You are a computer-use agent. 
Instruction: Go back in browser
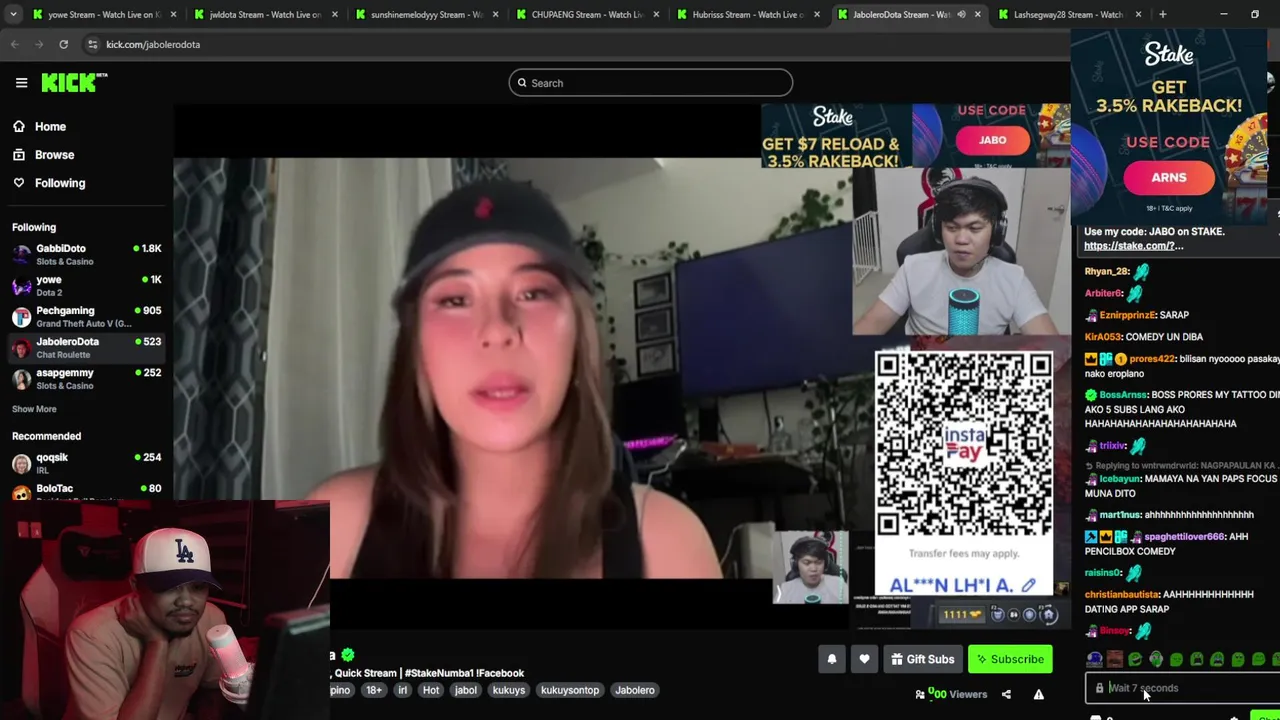(14, 44)
